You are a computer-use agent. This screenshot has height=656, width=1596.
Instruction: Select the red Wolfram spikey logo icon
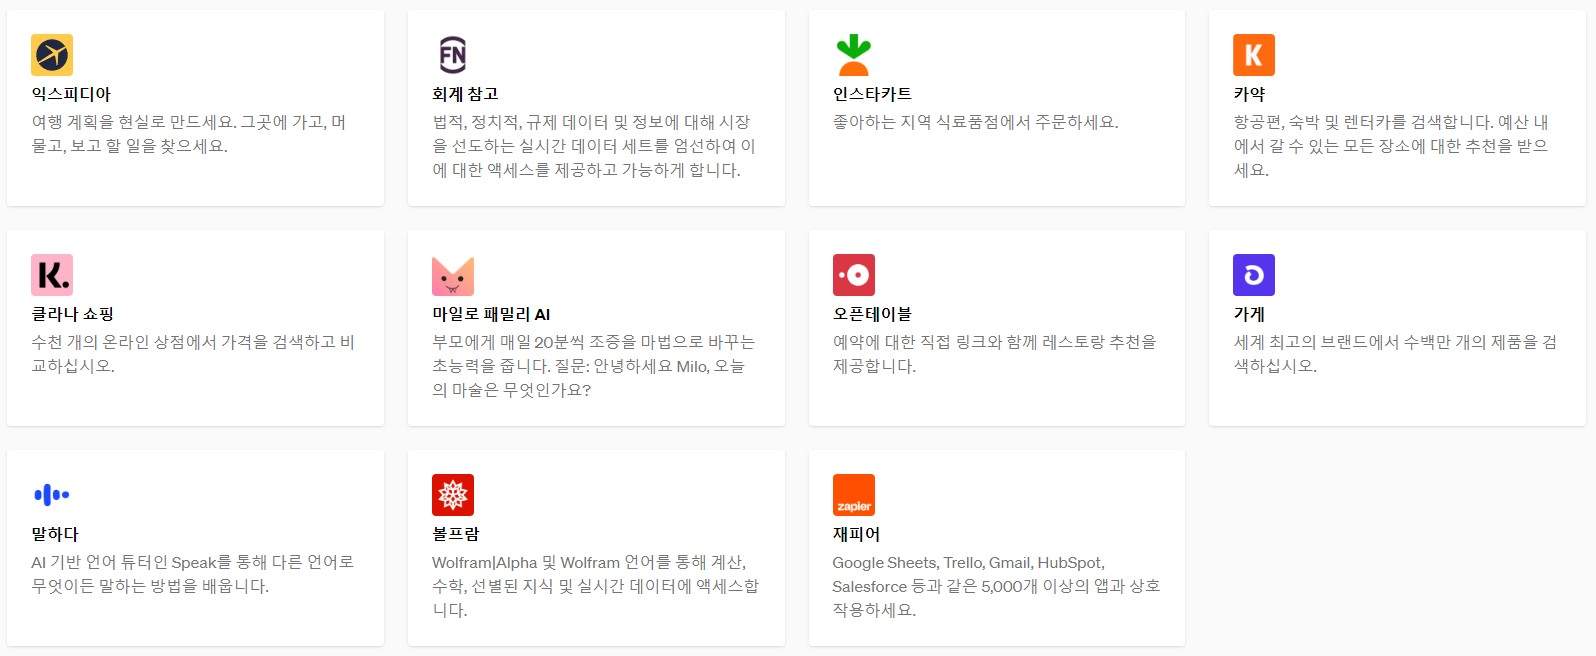454,494
